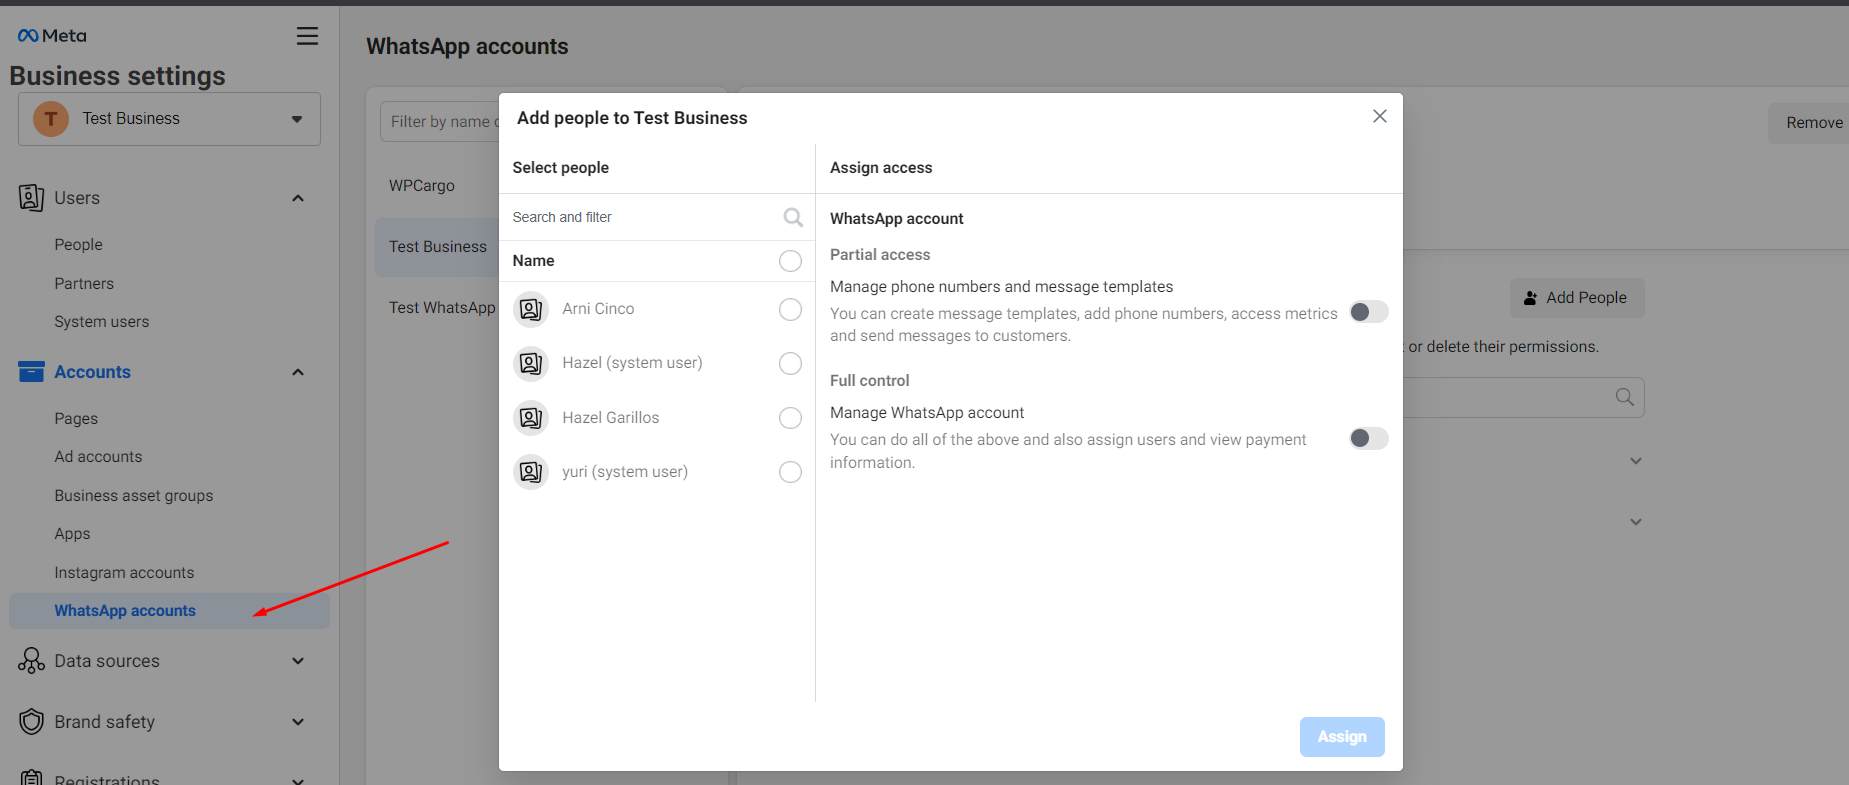
Task: Open Instagram accounts in sidebar
Action: tap(124, 573)
